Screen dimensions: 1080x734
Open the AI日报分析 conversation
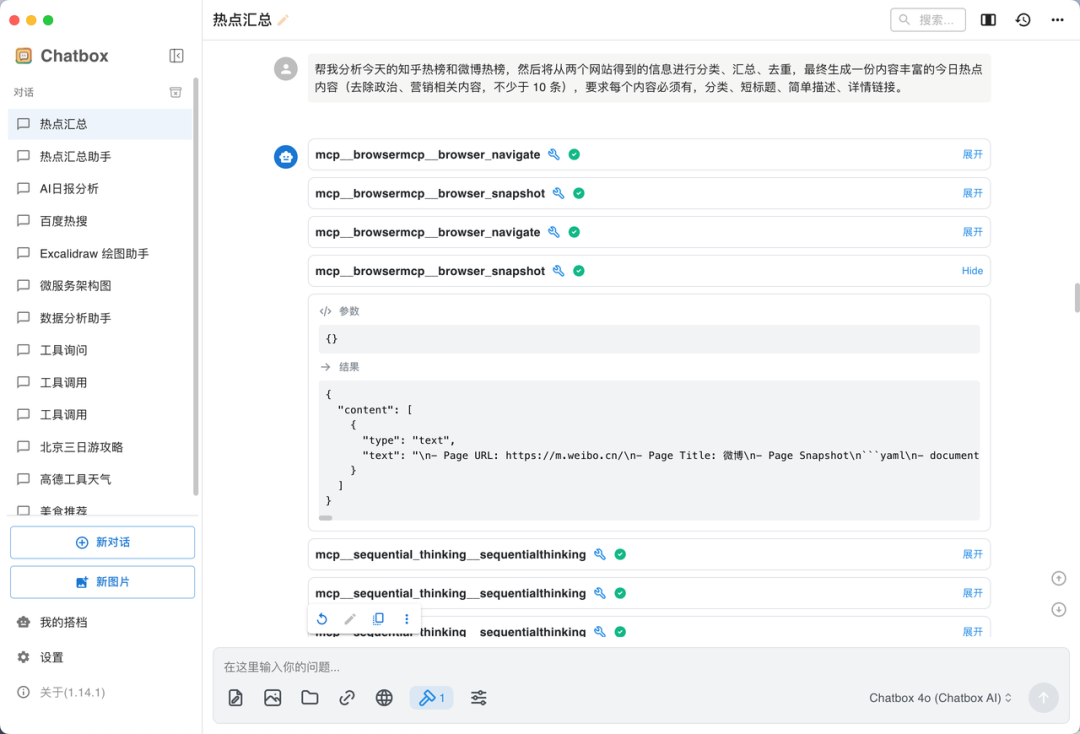coord(100,189)
